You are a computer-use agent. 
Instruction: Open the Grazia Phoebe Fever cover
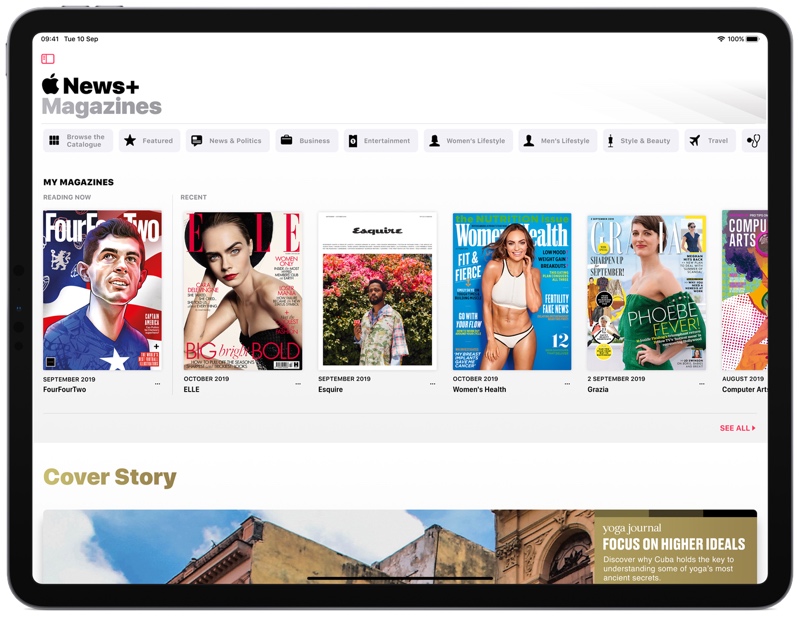pyautogui.click(x=646, y=292)
